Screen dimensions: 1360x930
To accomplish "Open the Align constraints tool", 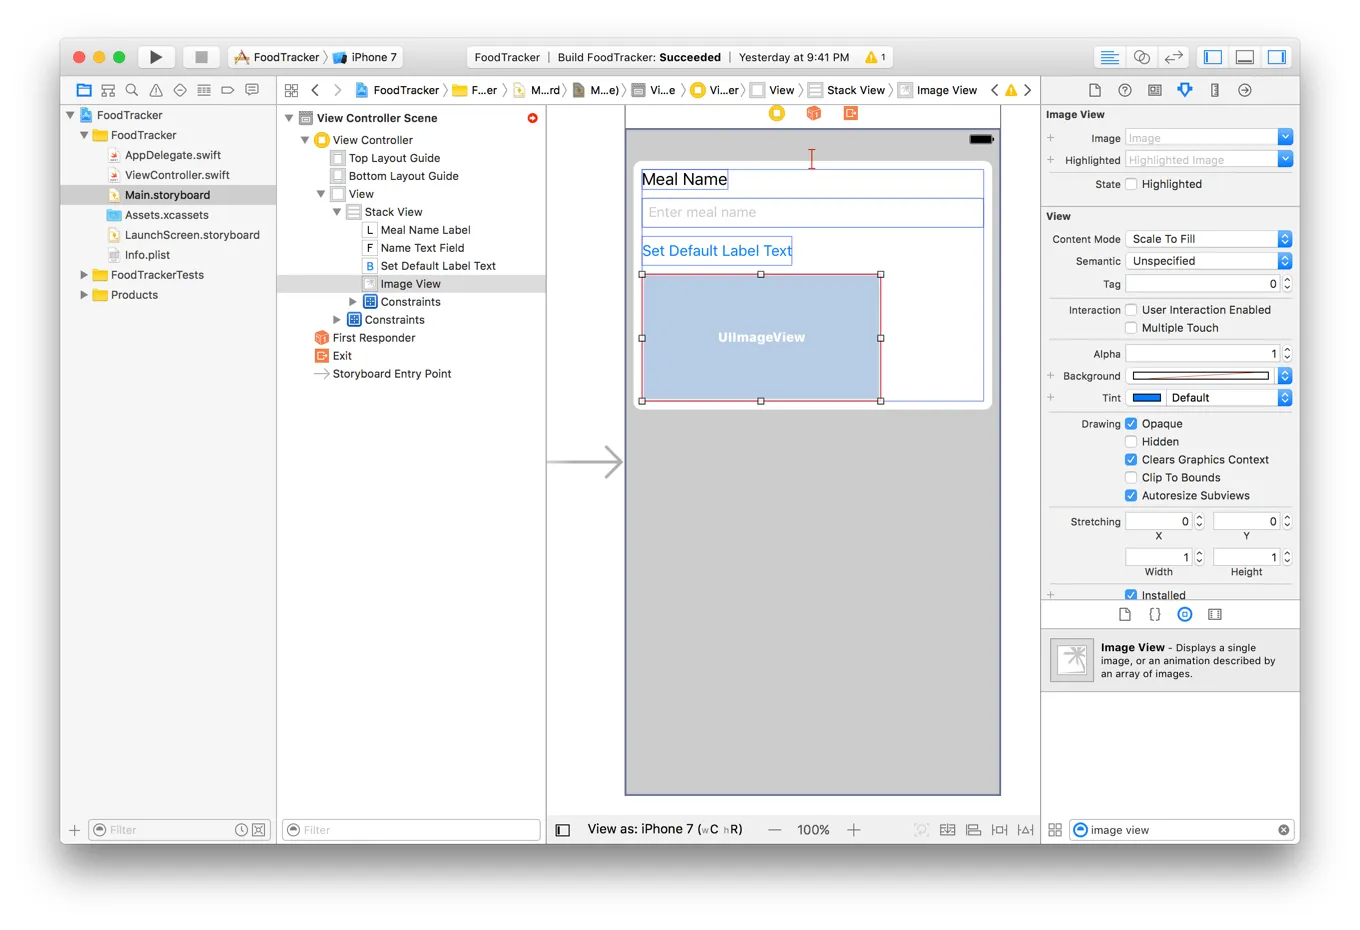I will [973, 830].
